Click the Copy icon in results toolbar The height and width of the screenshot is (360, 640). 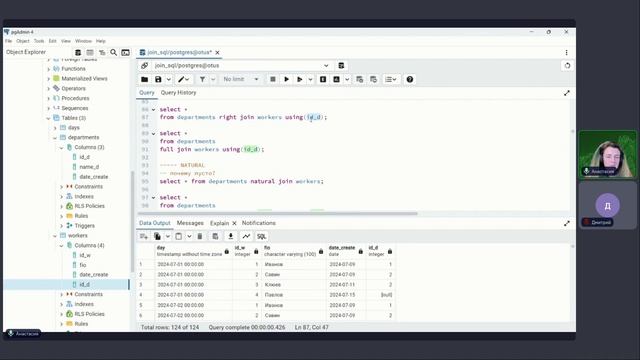point(157,236)
